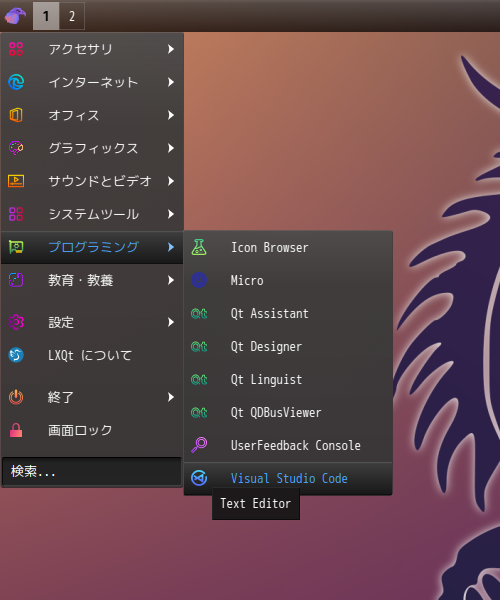The width and height of the screenshot is (500, 600).
Task: Click the power icon beside 終了
Action: (16, 397)
